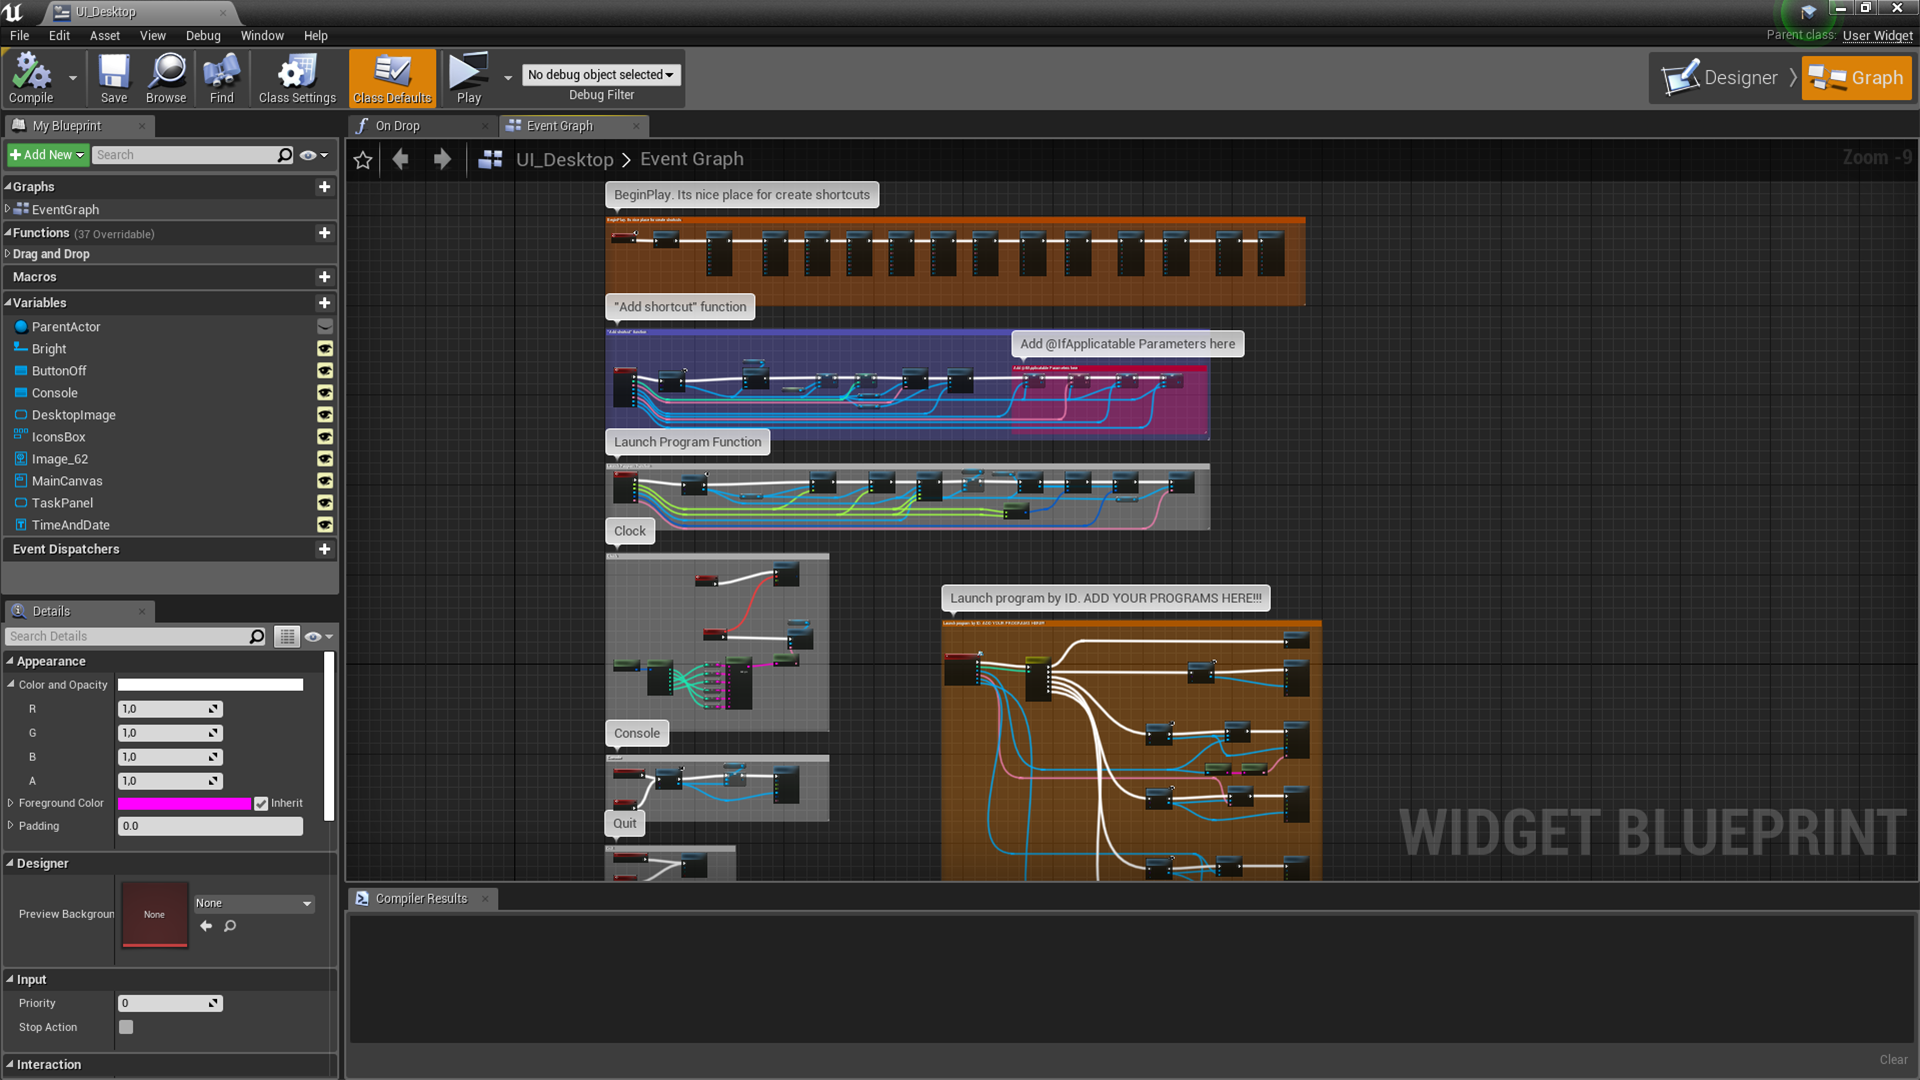Click the Compile button in toolbar
The image size is (1920, 1080).
click(x=30, y=76)
